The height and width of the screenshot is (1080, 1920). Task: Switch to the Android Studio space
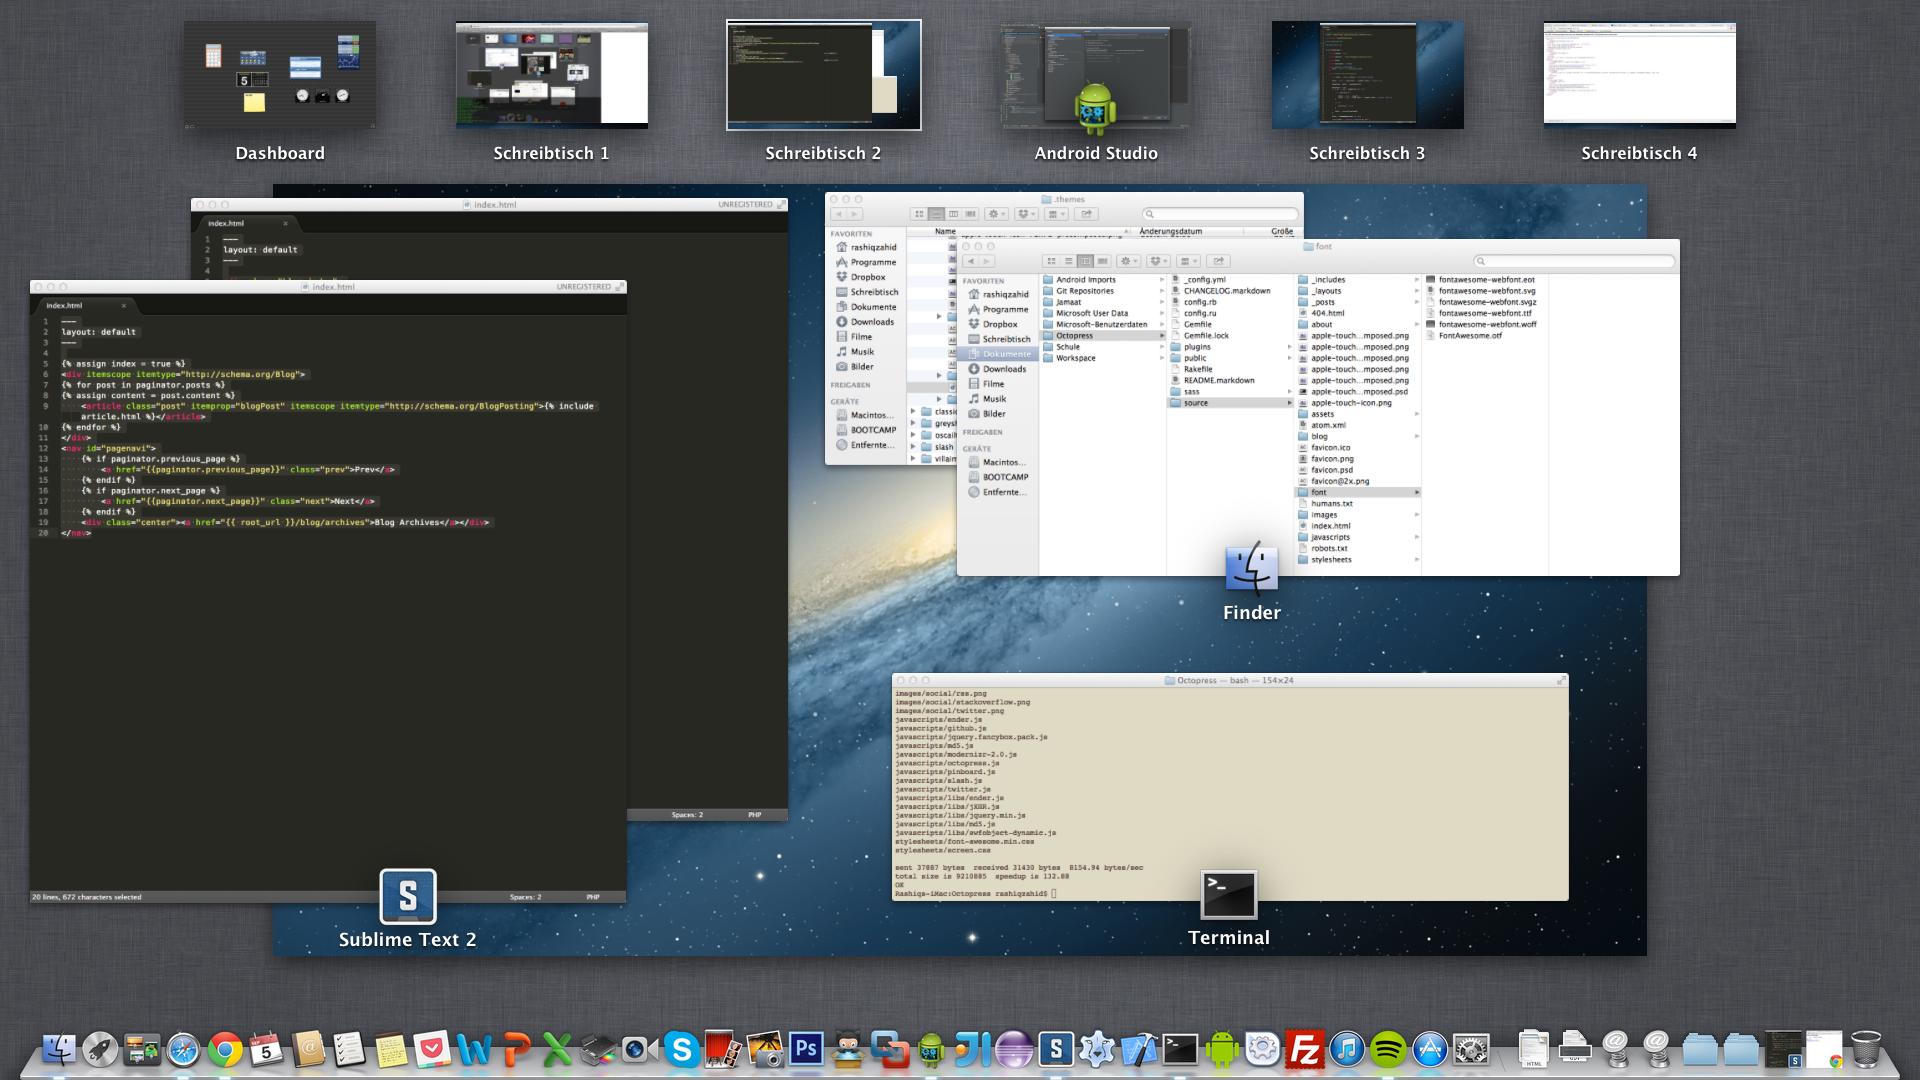pos(1096,75)
